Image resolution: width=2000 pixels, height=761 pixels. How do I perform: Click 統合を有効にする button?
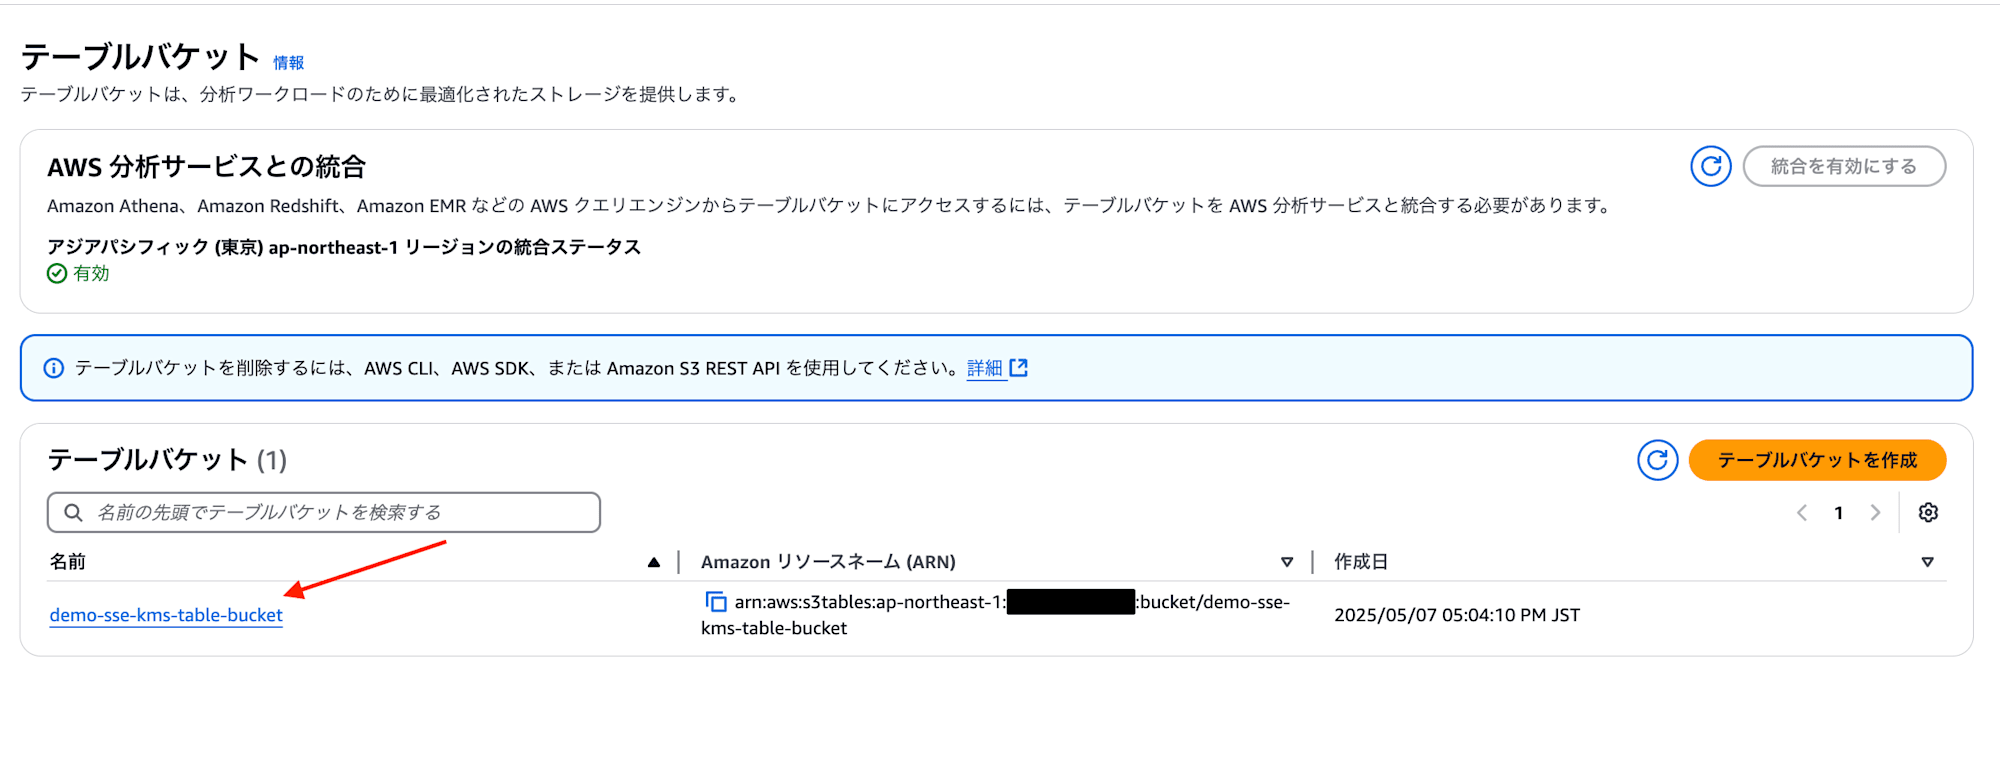1844,166
